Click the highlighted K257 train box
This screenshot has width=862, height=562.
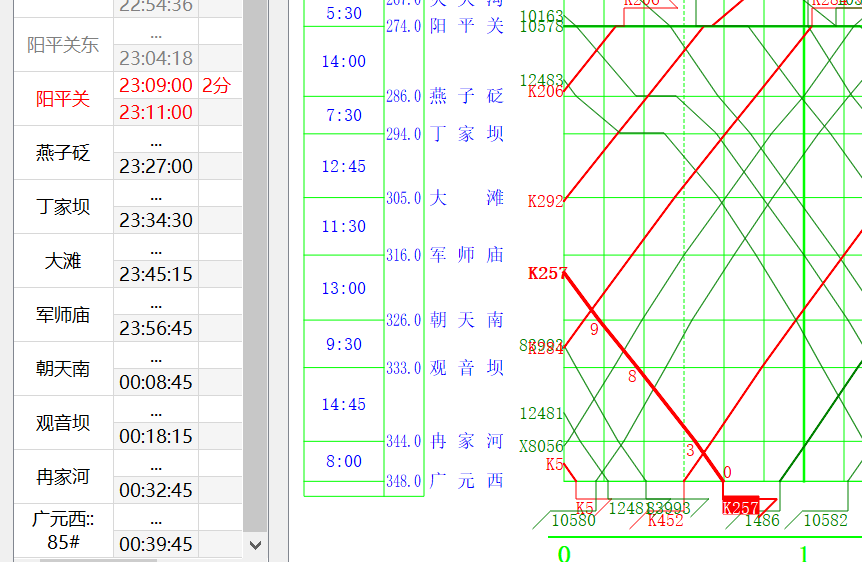point(740,506)
